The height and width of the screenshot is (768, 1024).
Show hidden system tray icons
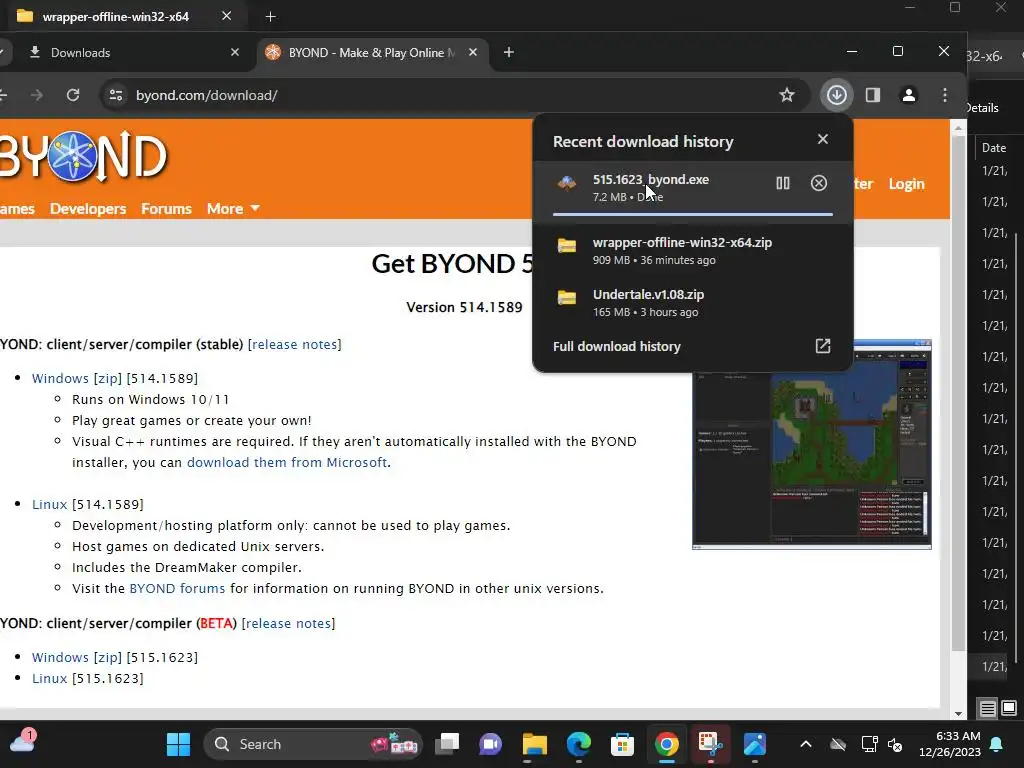pos(806,744)
